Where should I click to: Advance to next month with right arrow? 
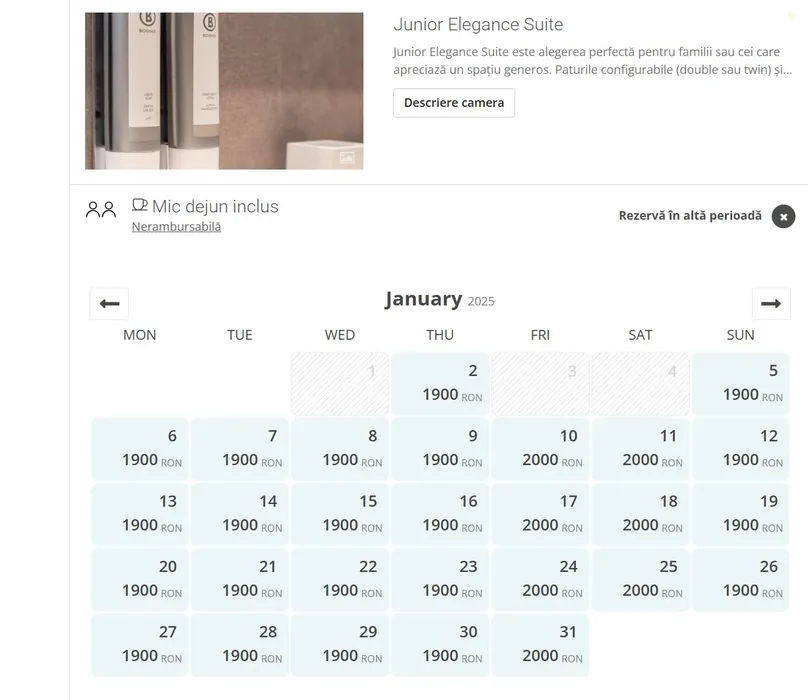click(770, 303)
